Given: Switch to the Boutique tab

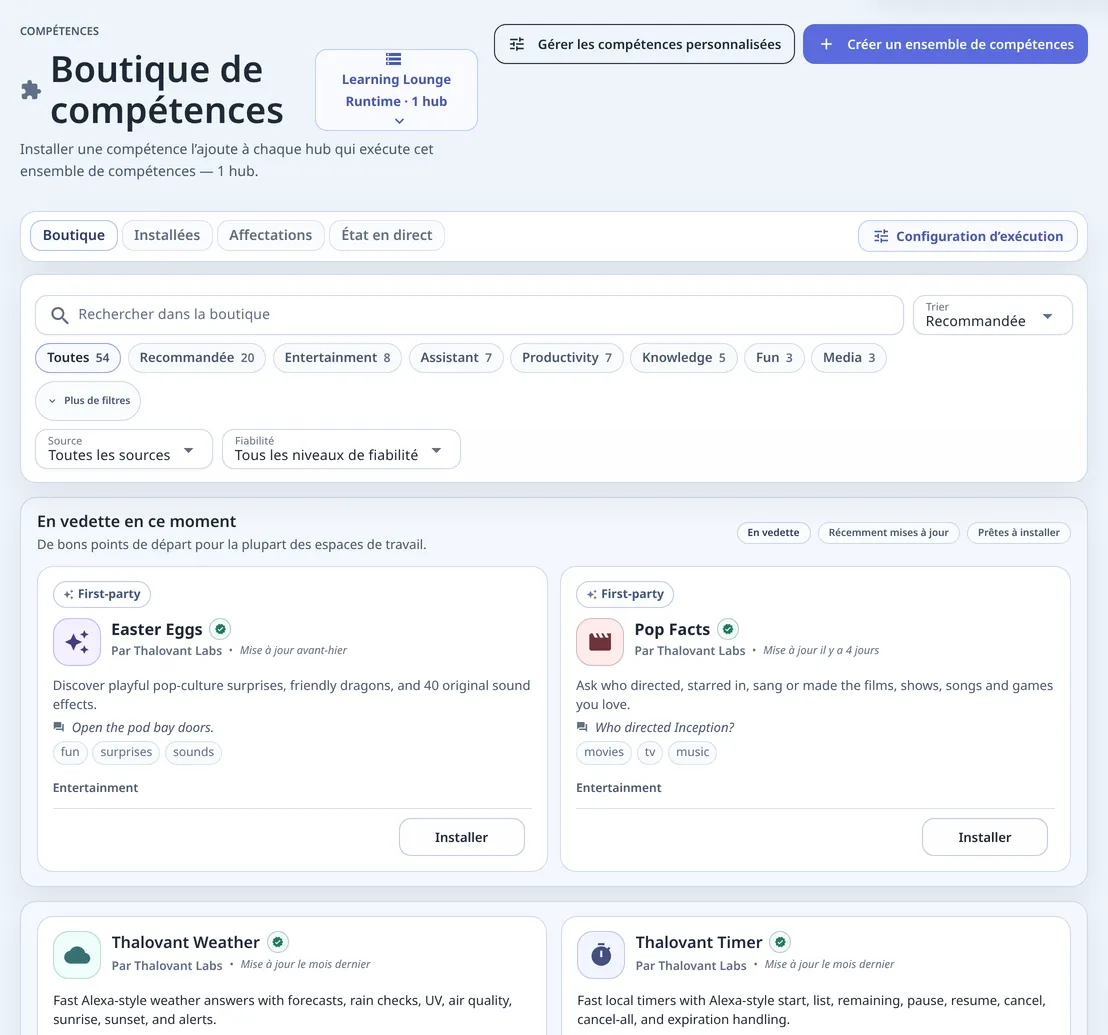Looking at the screenshot, I should click(x=73, y=235).
